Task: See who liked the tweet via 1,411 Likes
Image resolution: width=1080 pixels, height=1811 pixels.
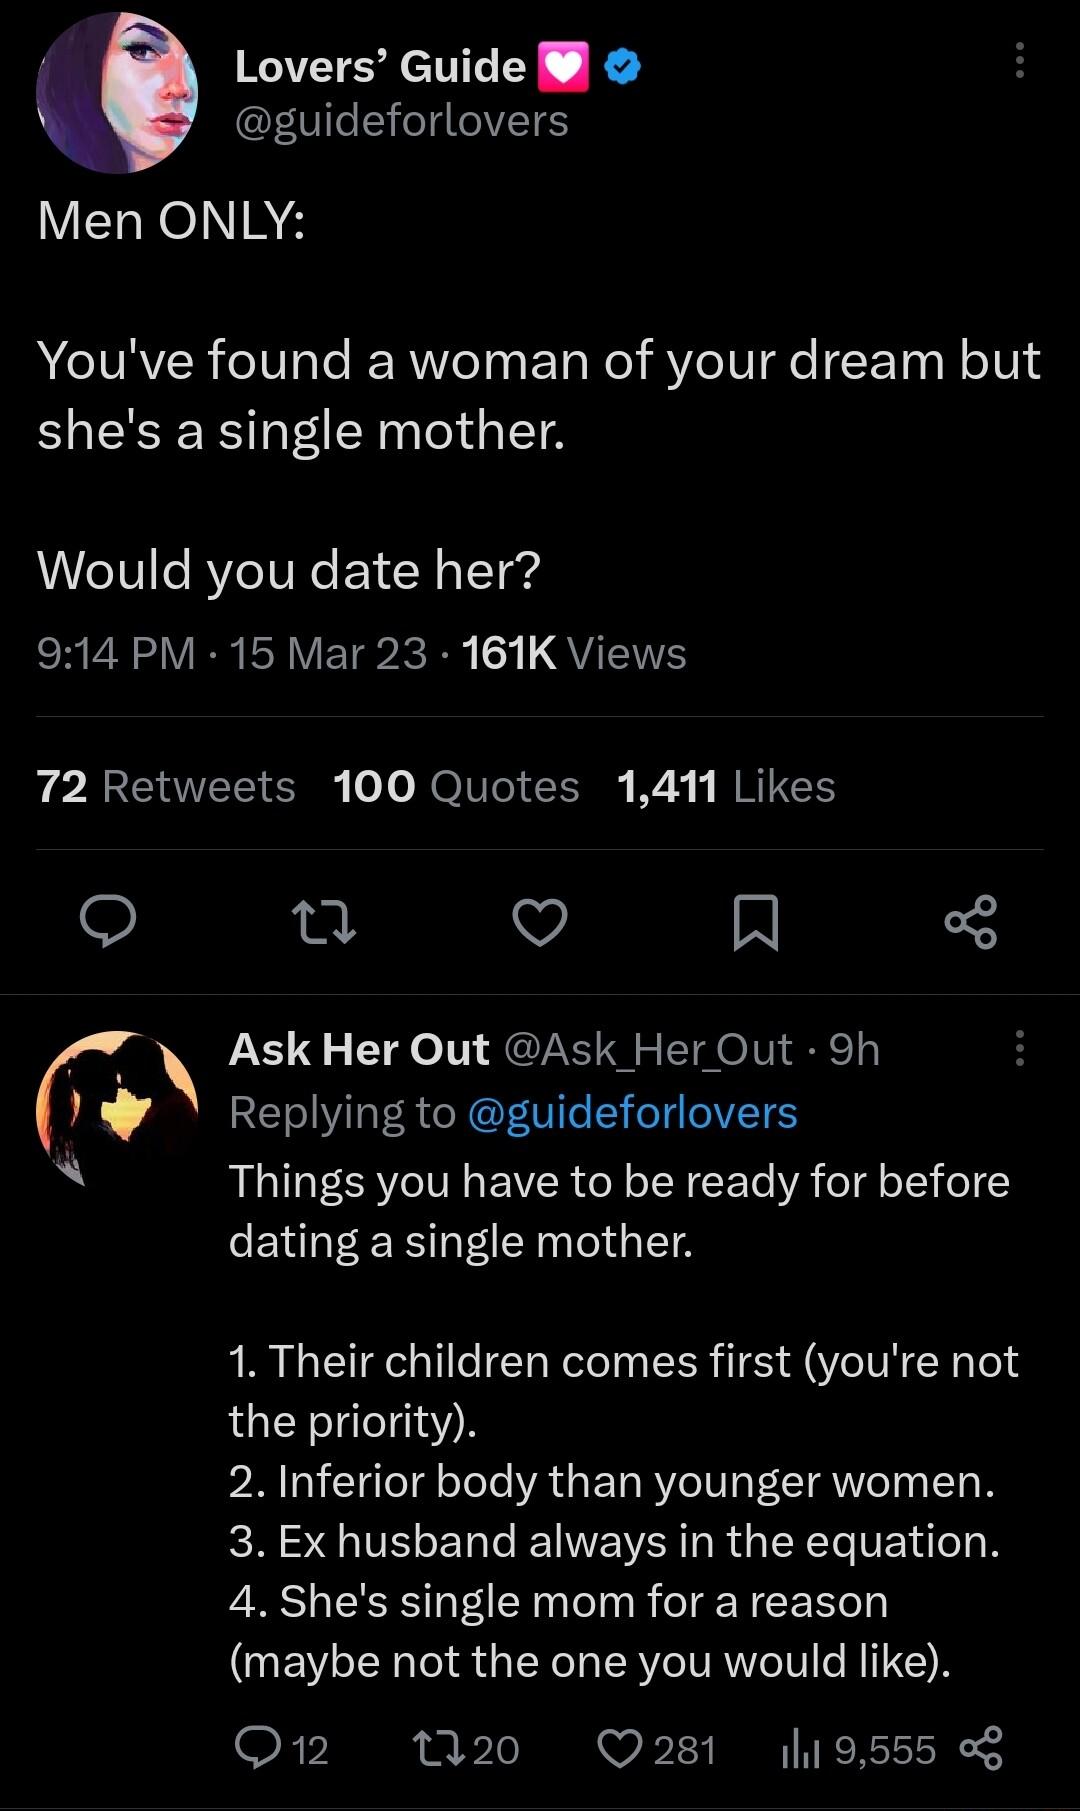Action: click(x=726, y=786)
